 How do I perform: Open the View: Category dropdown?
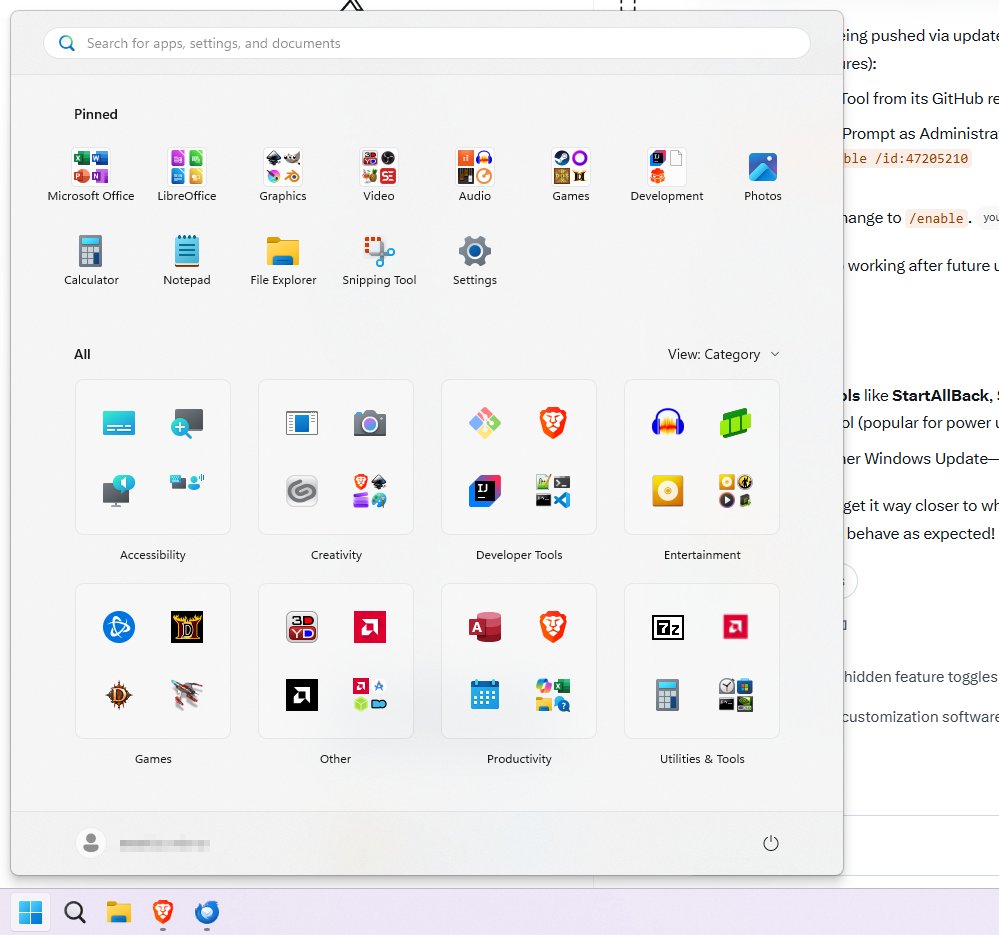pos(723,354)
